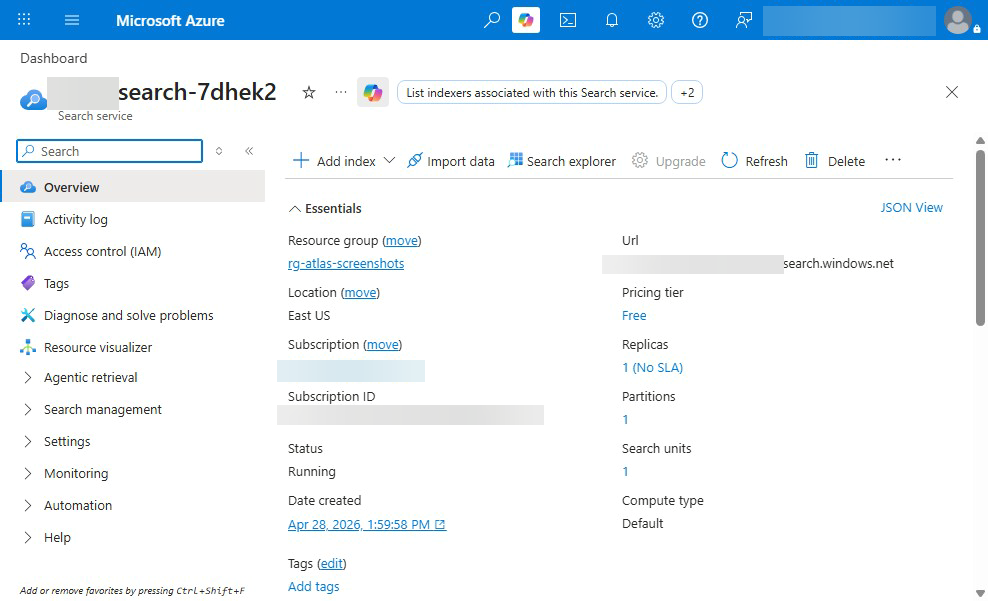Viewport: 988px width, 601px height.
Task: Open Search explorer
Action: click(x=561, y=161)
